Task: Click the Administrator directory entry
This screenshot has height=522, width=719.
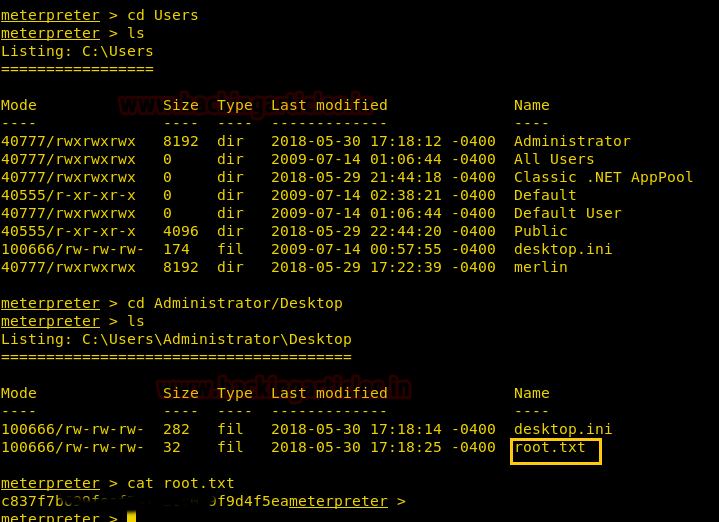Action: 572,141
